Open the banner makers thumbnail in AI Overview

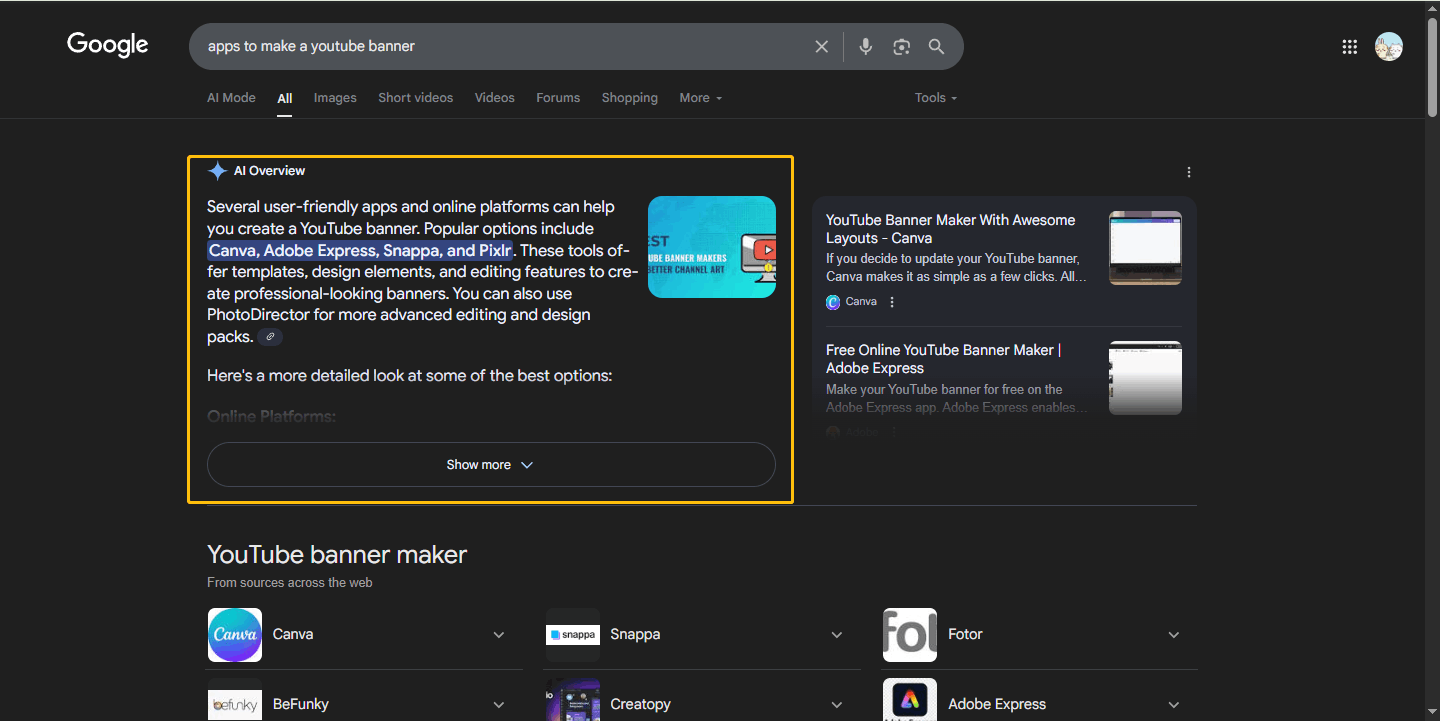coord(712,247)
